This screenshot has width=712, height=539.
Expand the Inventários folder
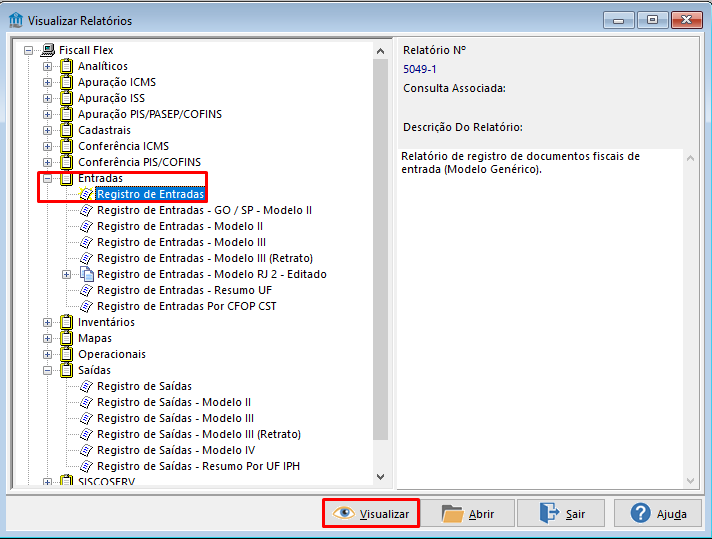coord(47,322)
